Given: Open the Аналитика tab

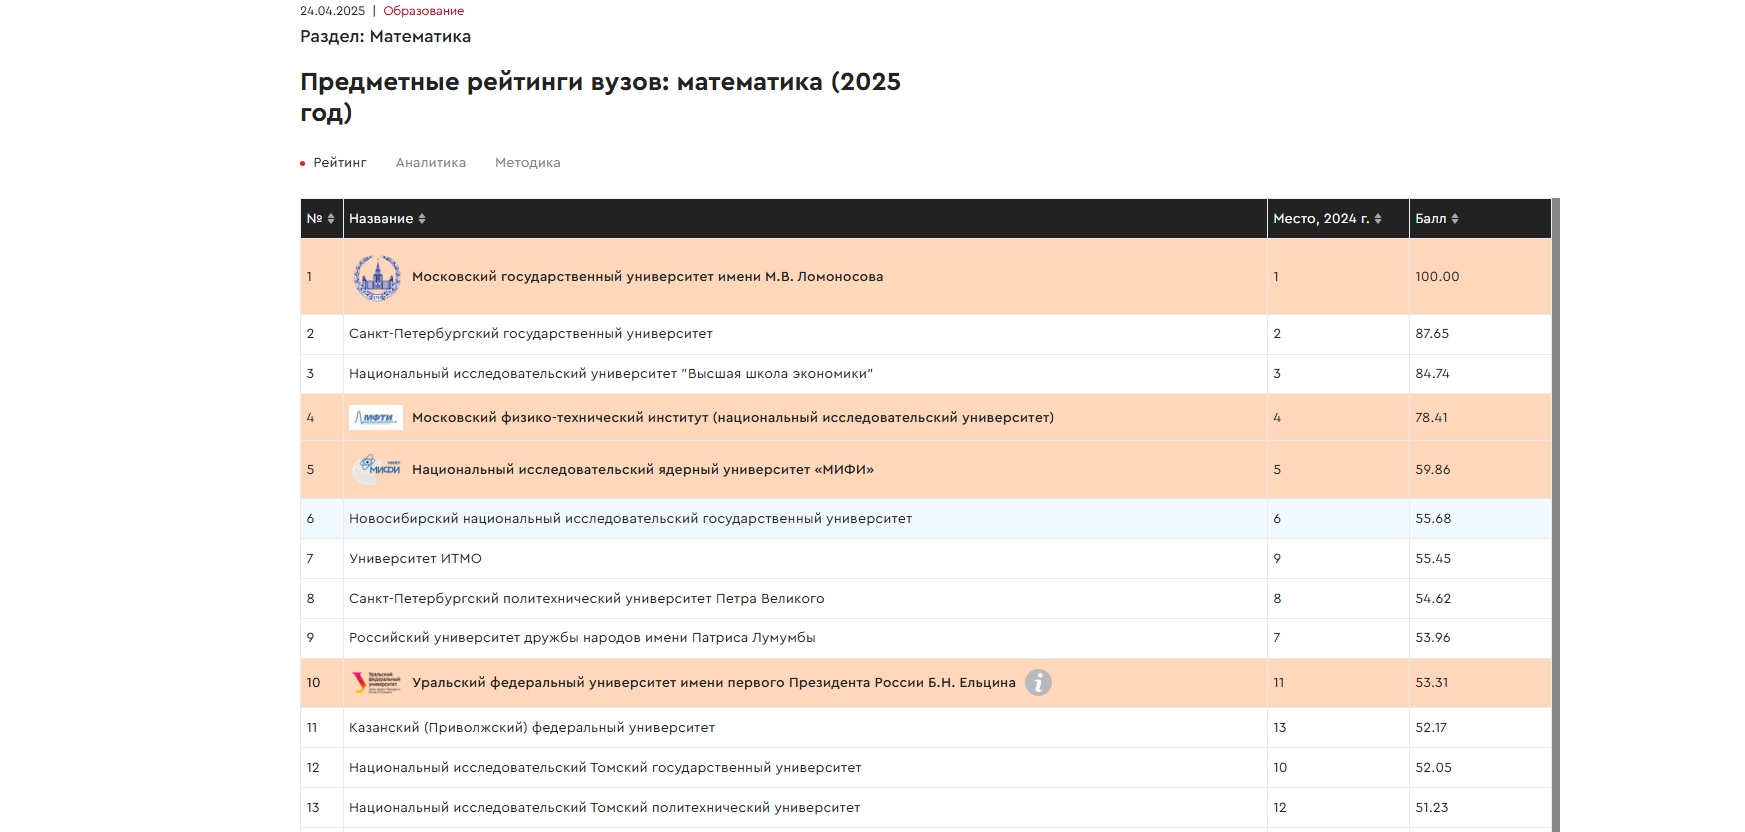Looking at the screenshot, I should pyautogui.click(x=431, y=163).
